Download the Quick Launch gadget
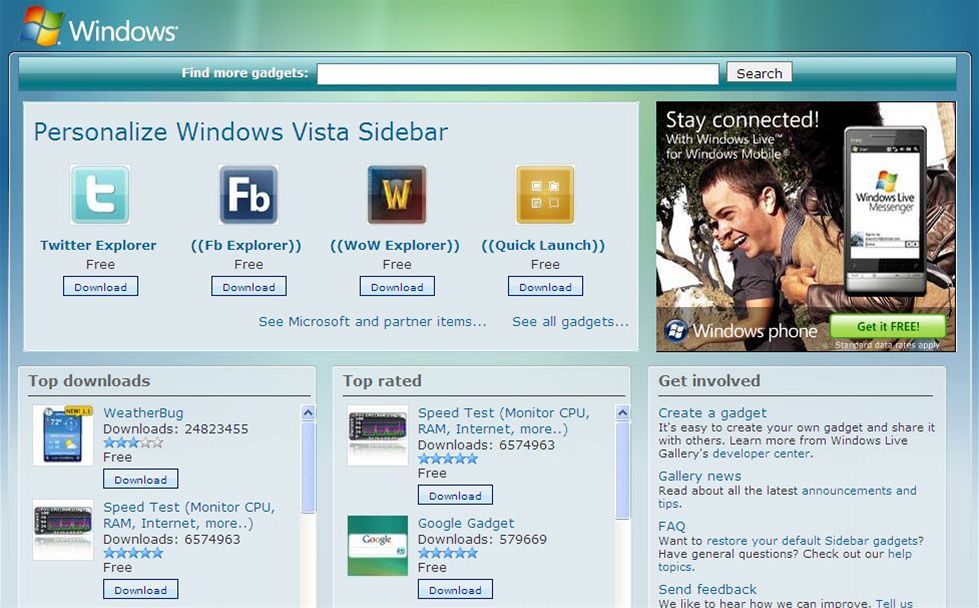The height and width of the screenshot is (608, 979). 545,287
